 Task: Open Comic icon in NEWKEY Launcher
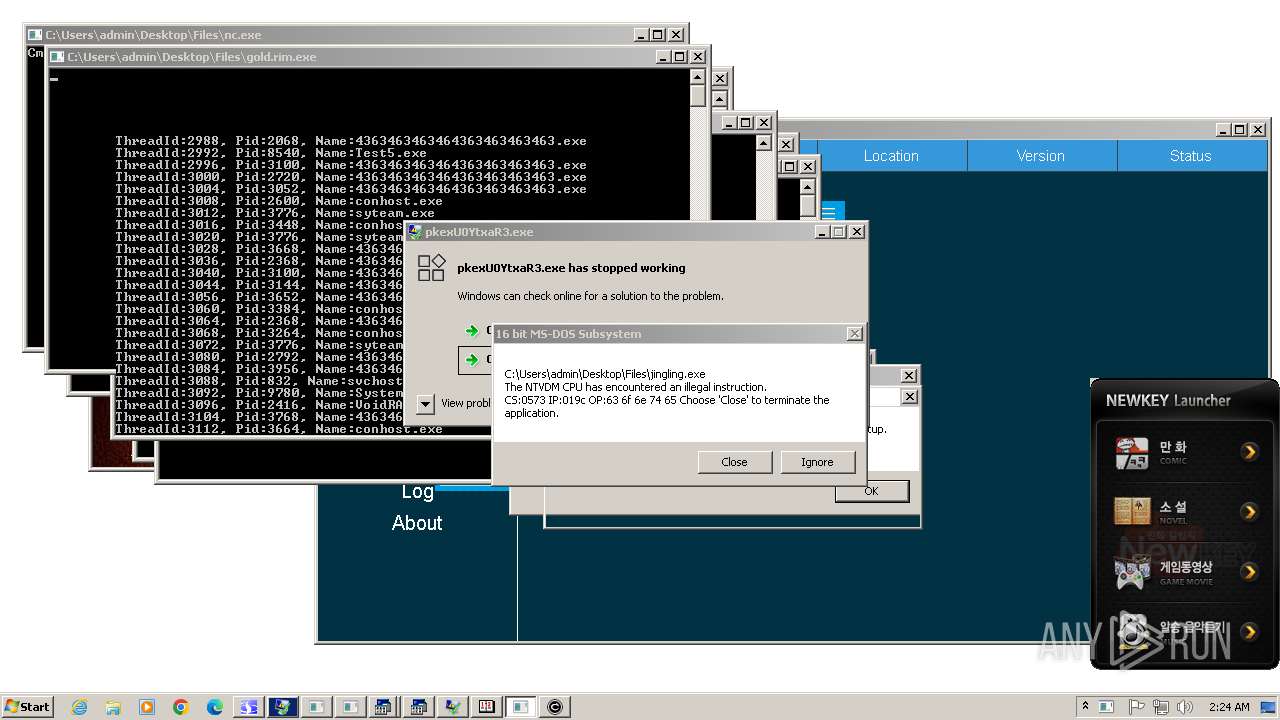[1132, 453]
